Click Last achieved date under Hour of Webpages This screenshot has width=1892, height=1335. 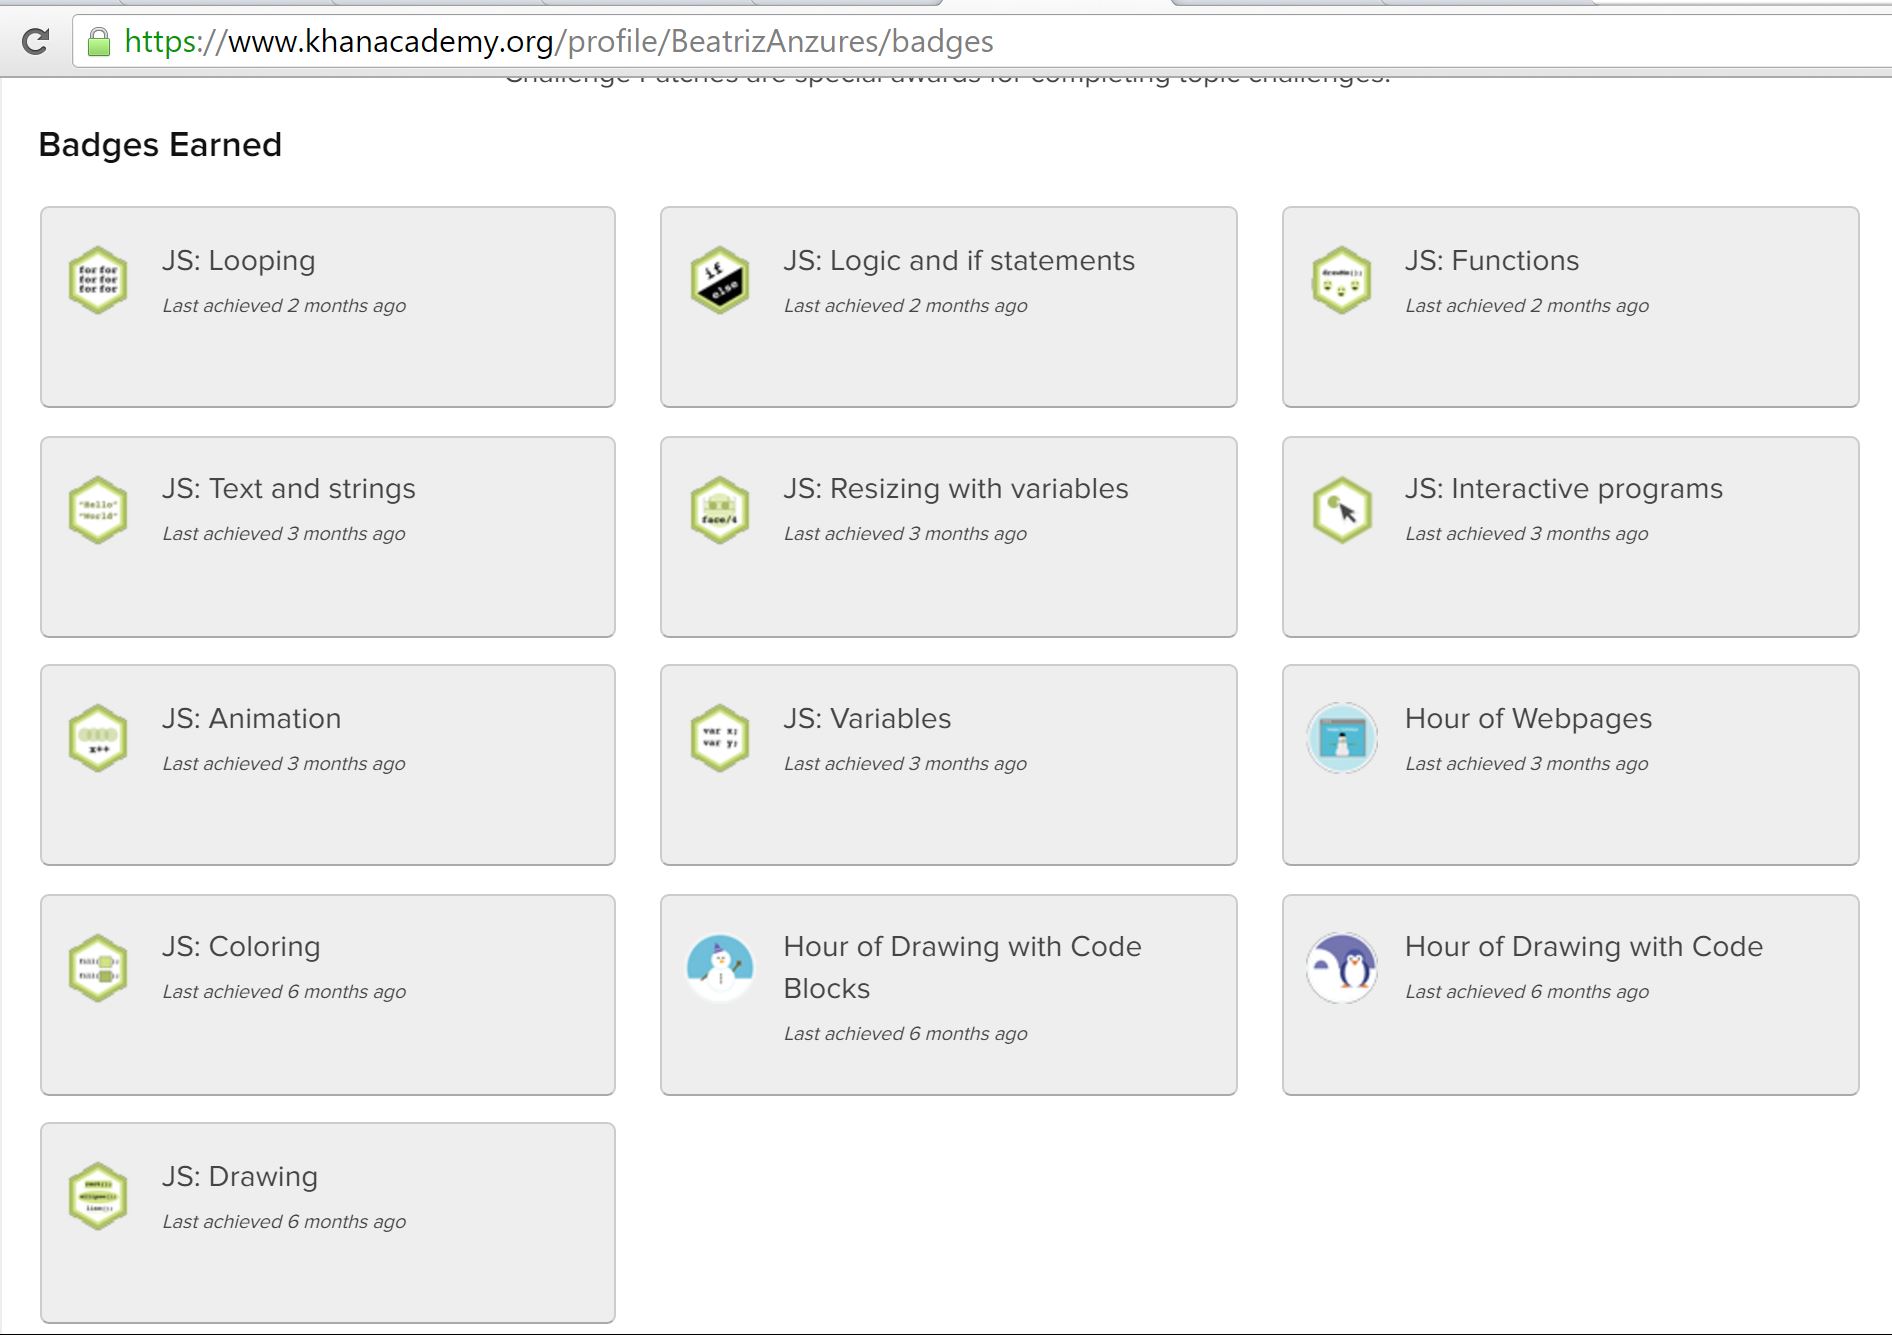tap(1527, 764)
